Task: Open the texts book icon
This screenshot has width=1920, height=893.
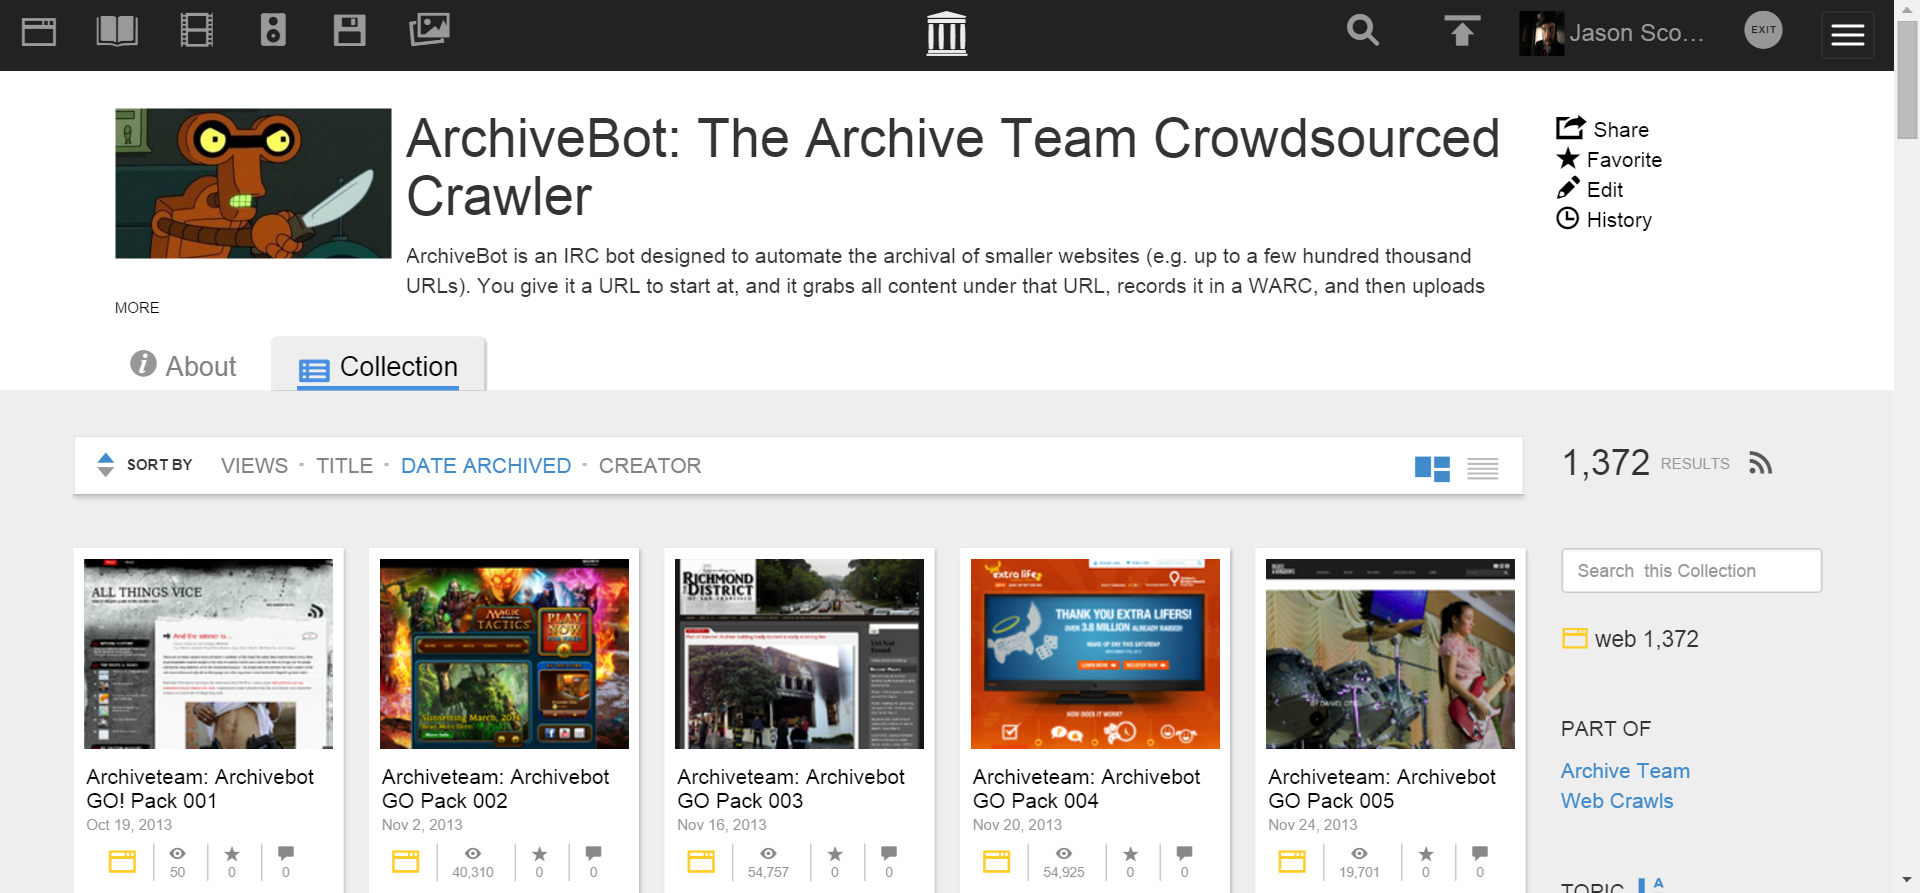Action: [x=117, y=32]
